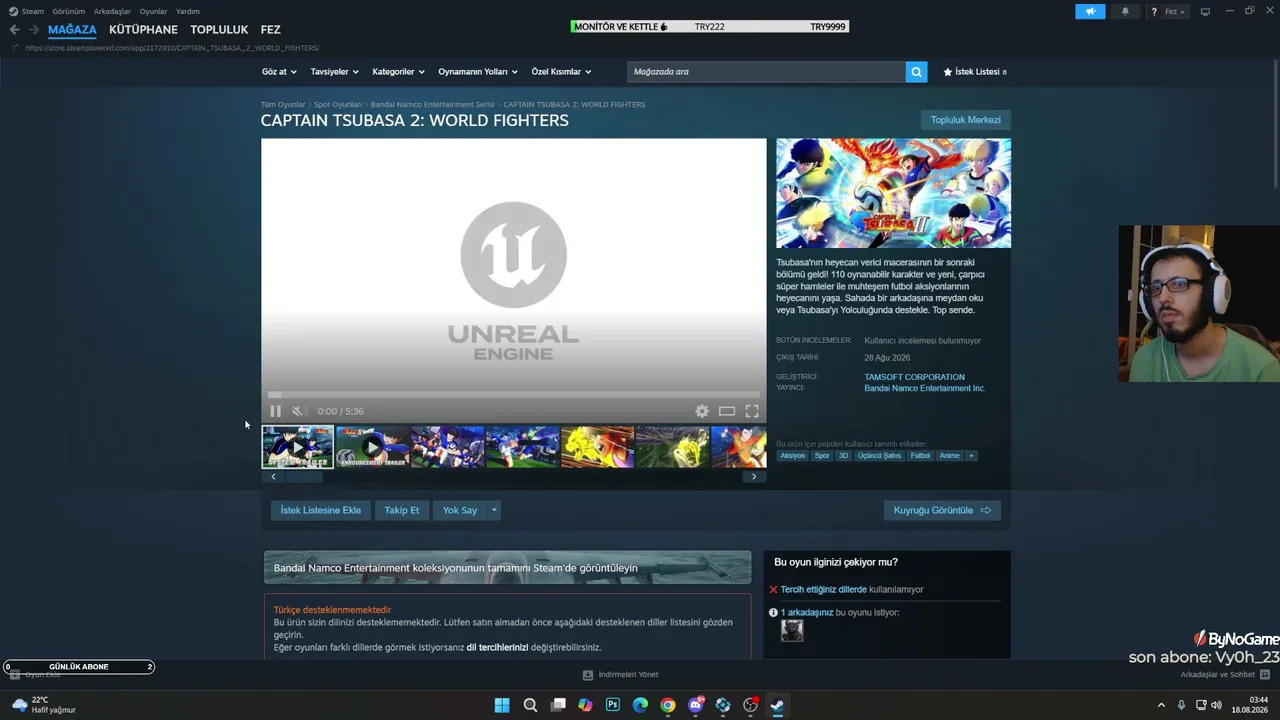This screenshot has height=720, width=1280.
Task: Select the Announcement Trailer thumbnail
Action: pyautogui.click(x=372, y=447)
